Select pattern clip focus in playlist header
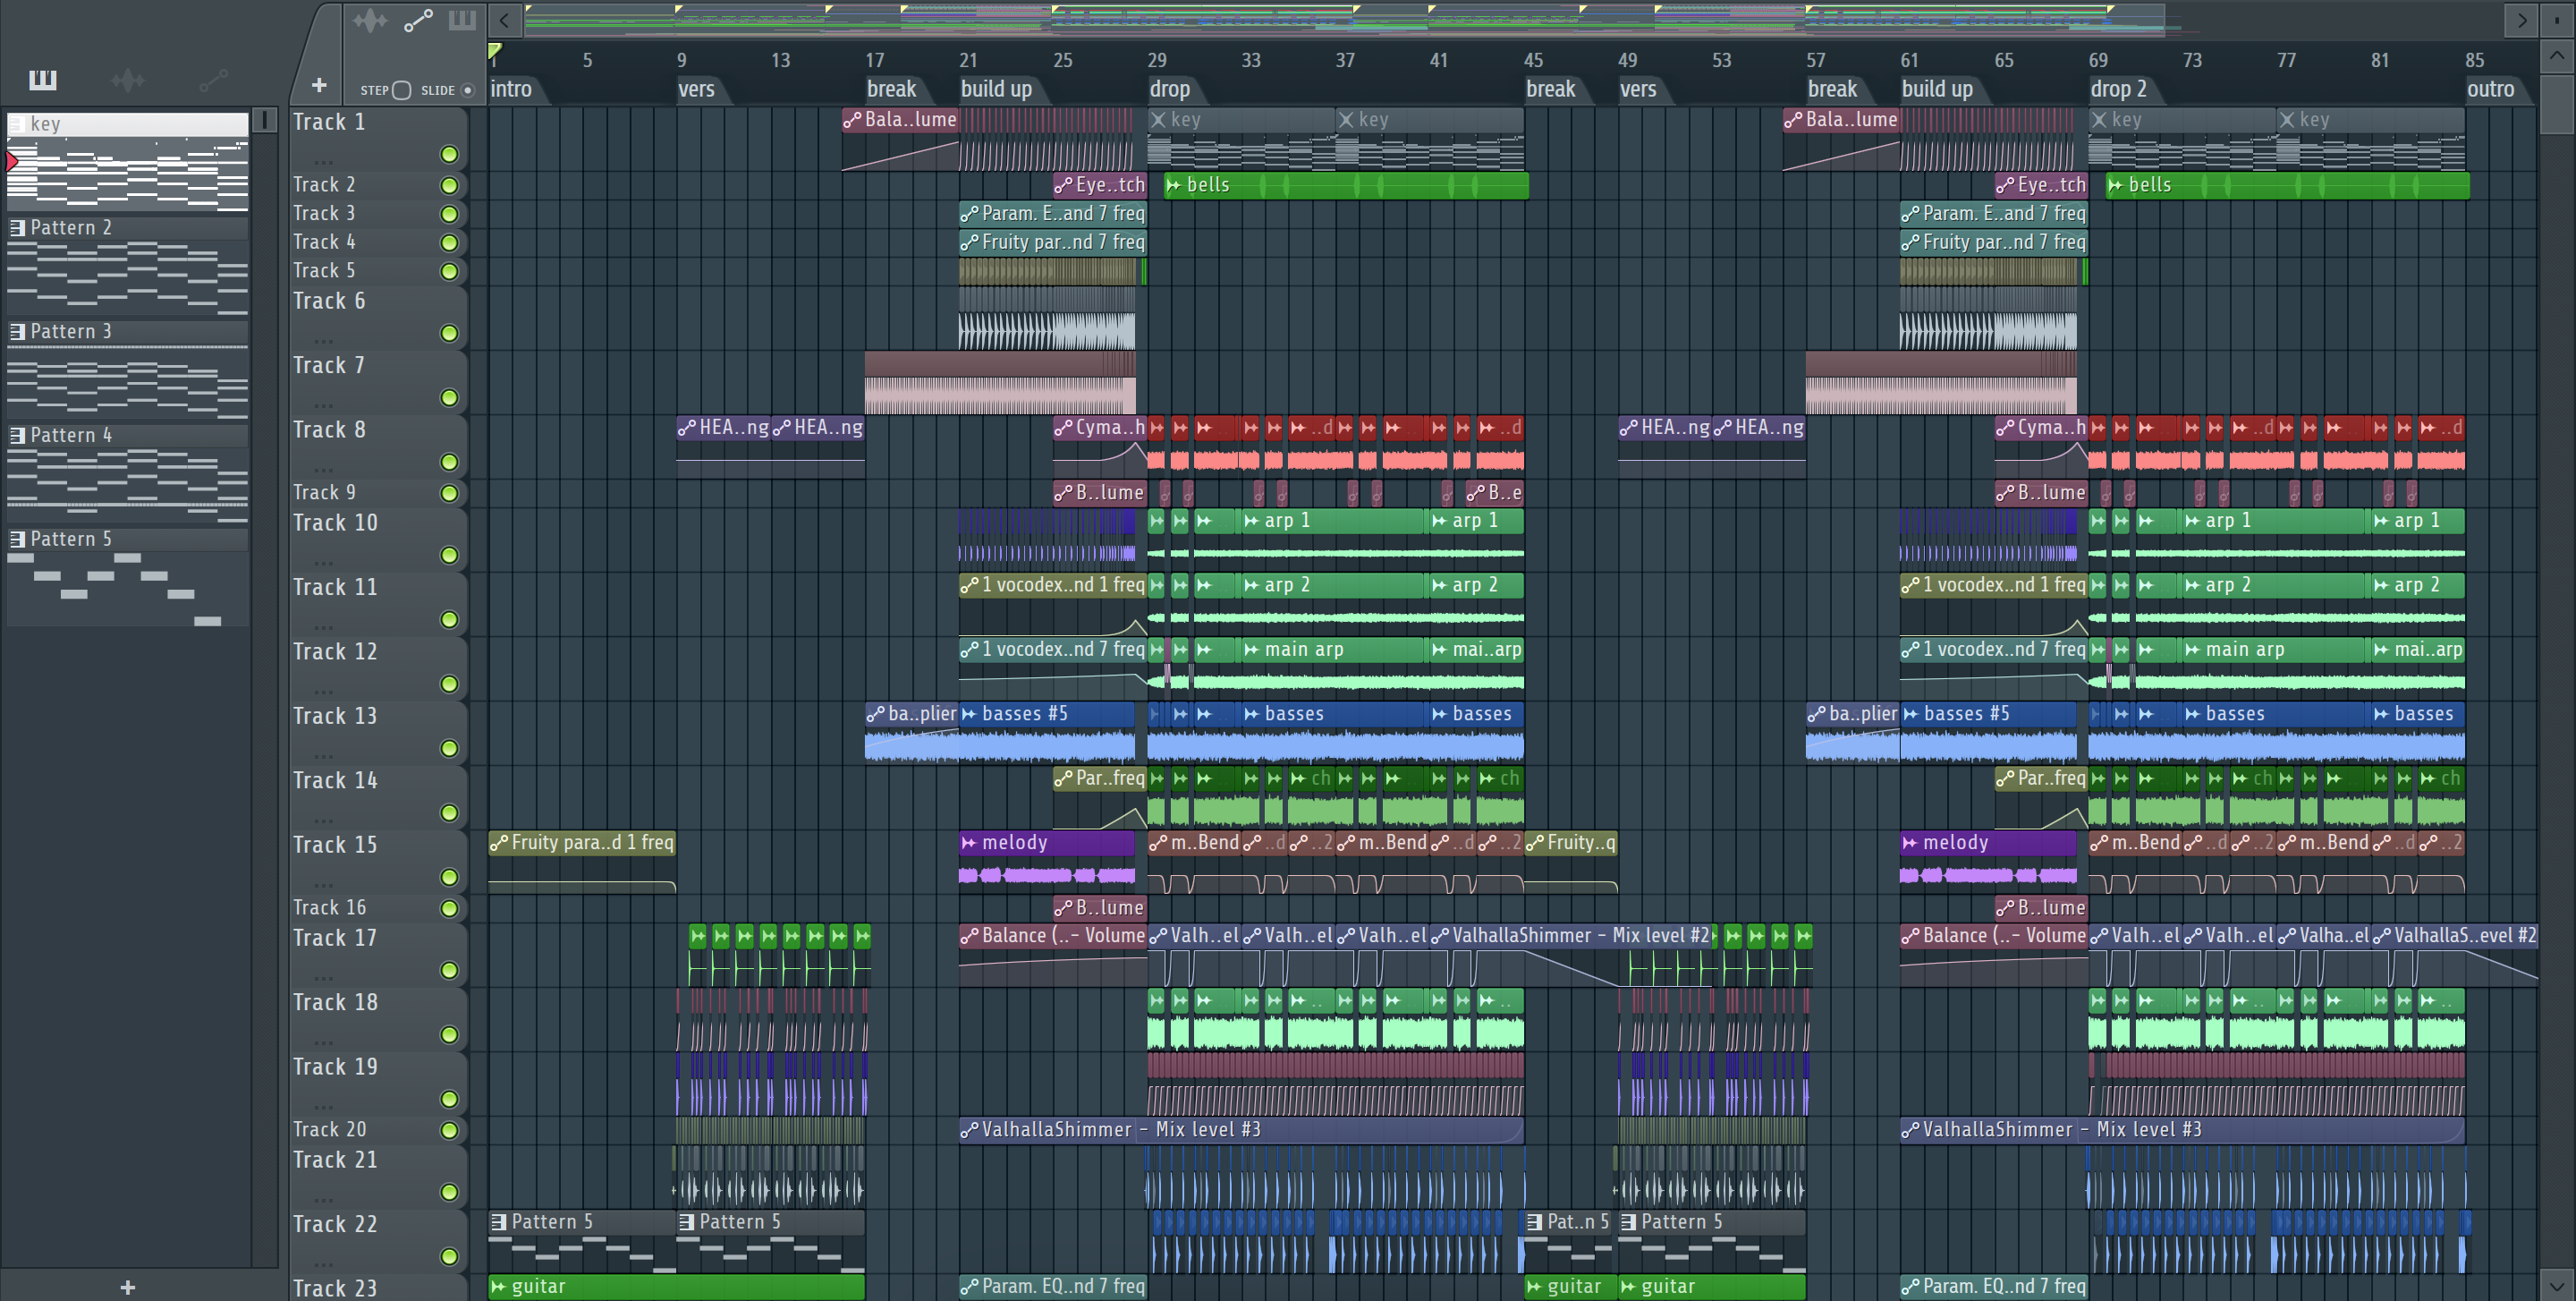 pos(462,20)
